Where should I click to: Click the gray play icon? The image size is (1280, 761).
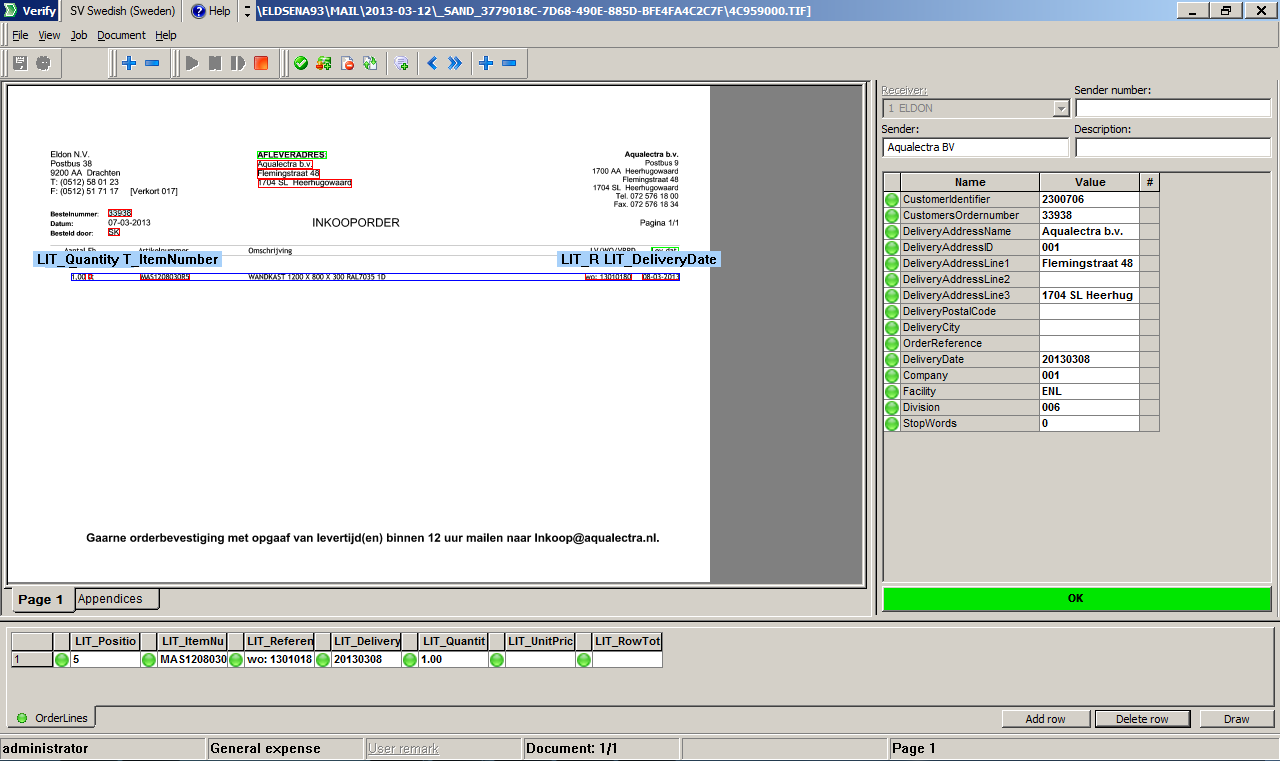tap(192, 63)
